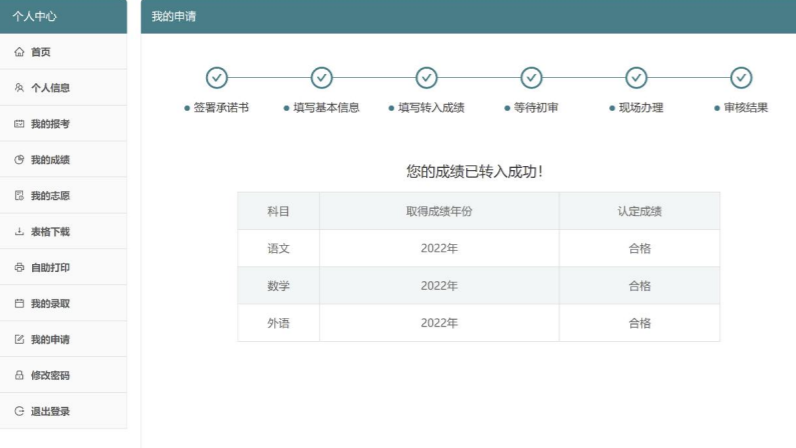The image size is (796, 448).
Task: Click the icon next to 我的报考
Action: click(19, 124)
